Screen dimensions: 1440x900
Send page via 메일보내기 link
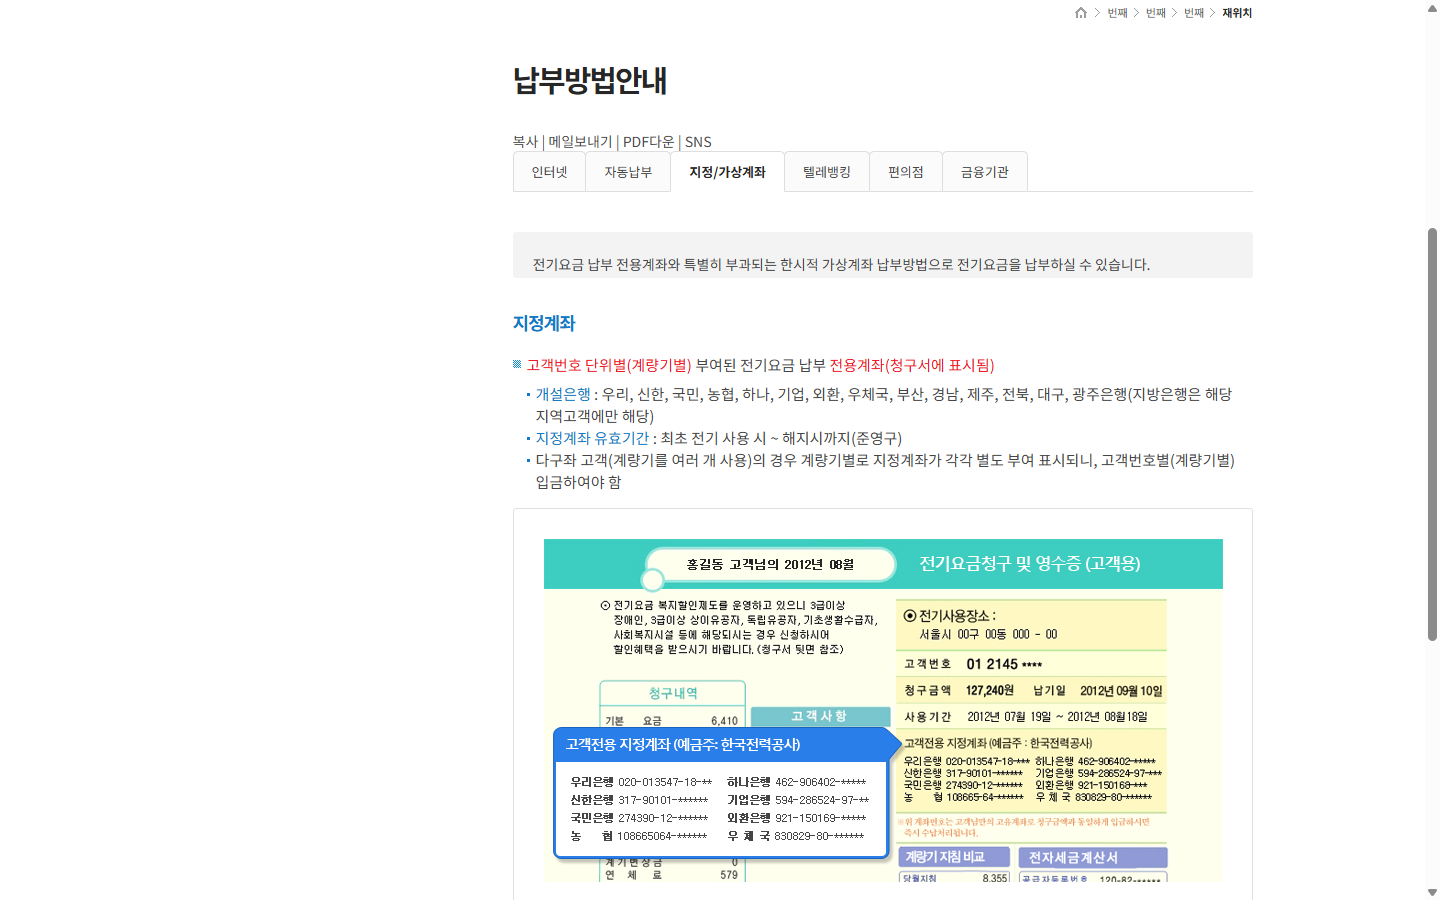point(580,142)
